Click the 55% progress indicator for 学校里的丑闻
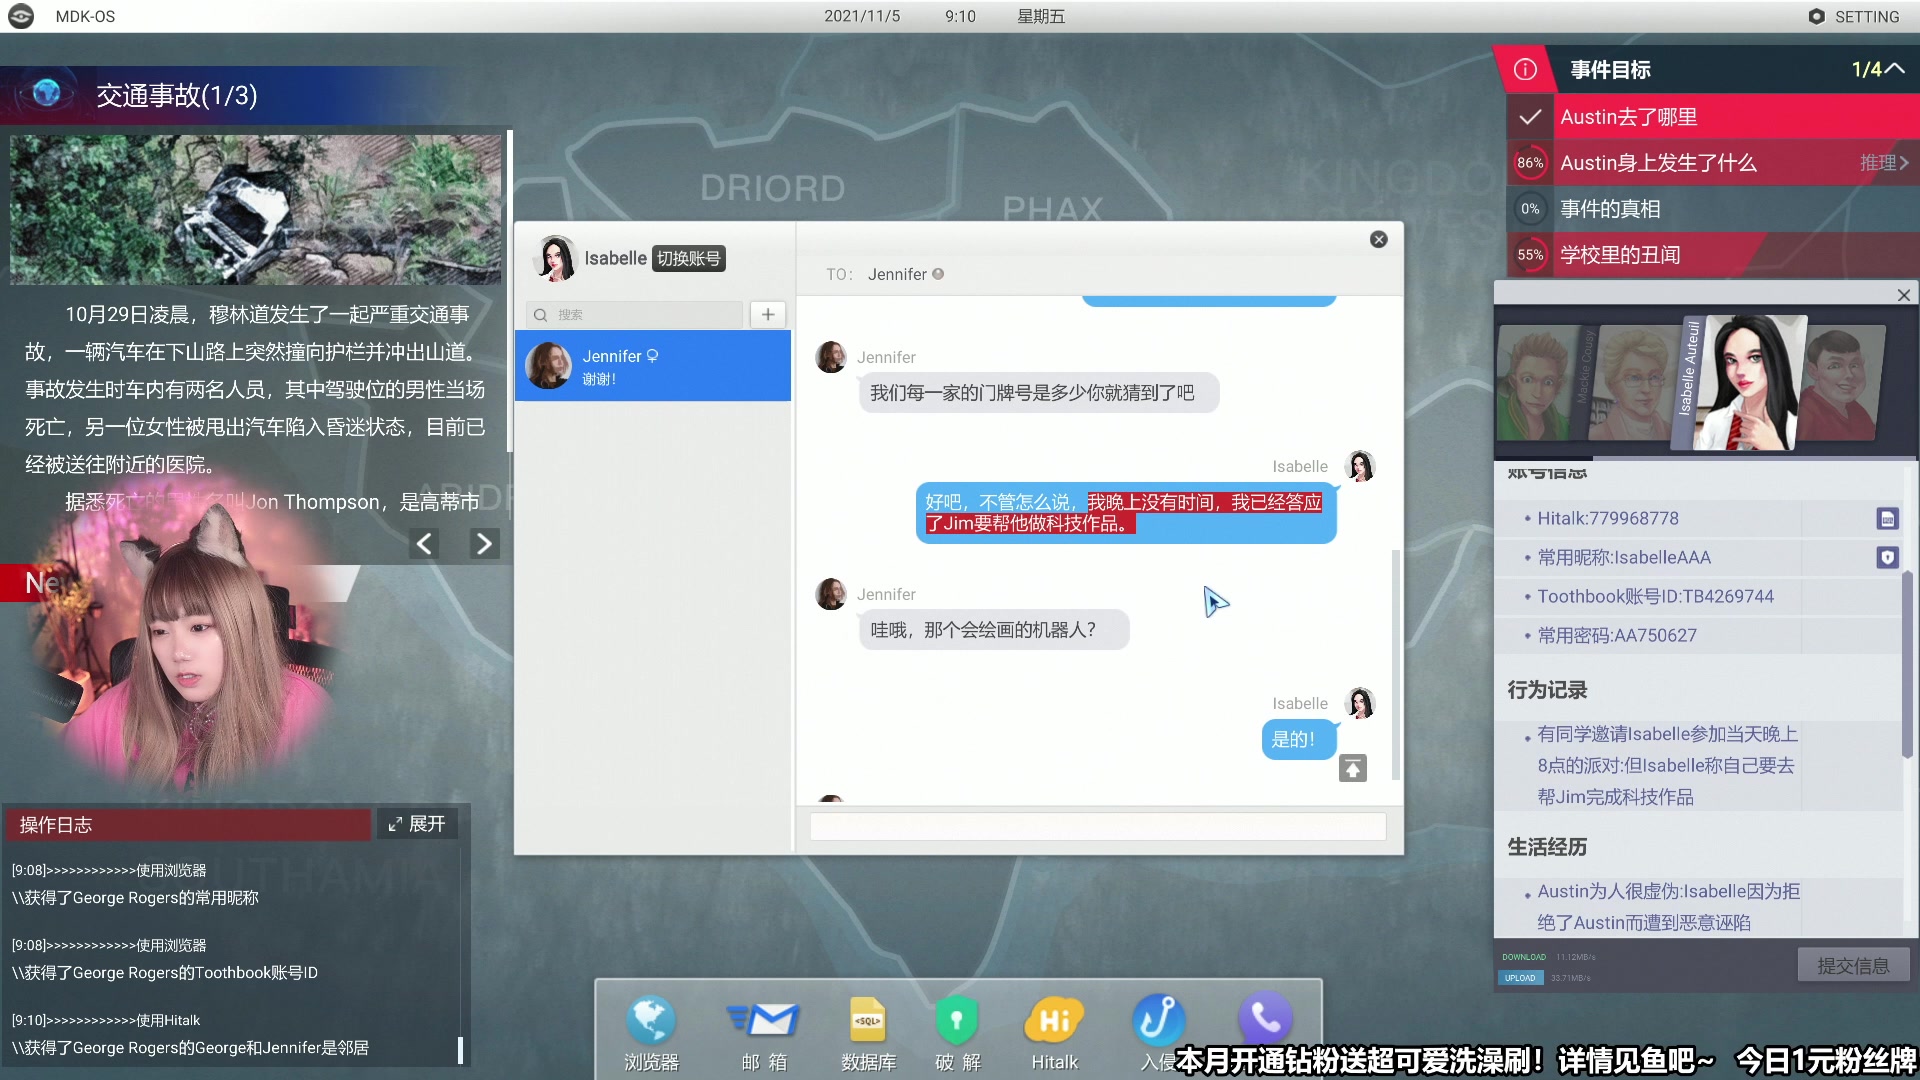1920x1080 pixels. pos(1529,254)
